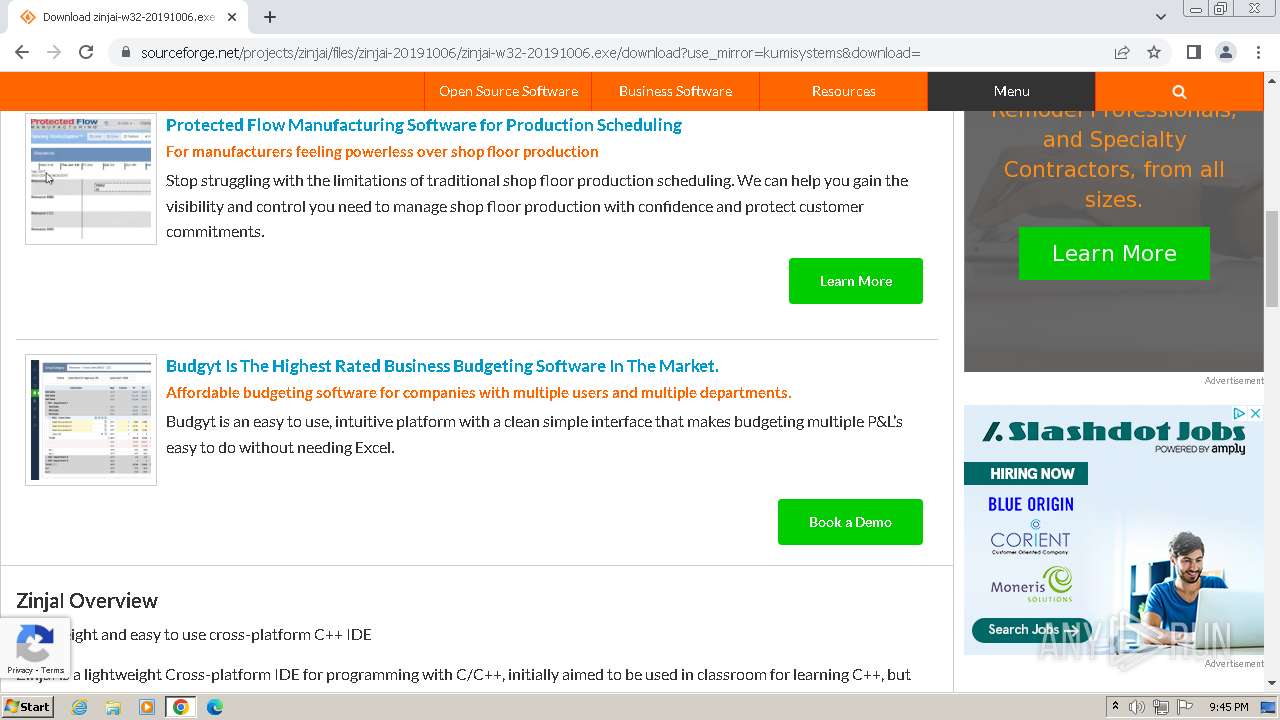Go back to the previous page
The width and height of the screenshot is (1280, 720).
(22, 52)
